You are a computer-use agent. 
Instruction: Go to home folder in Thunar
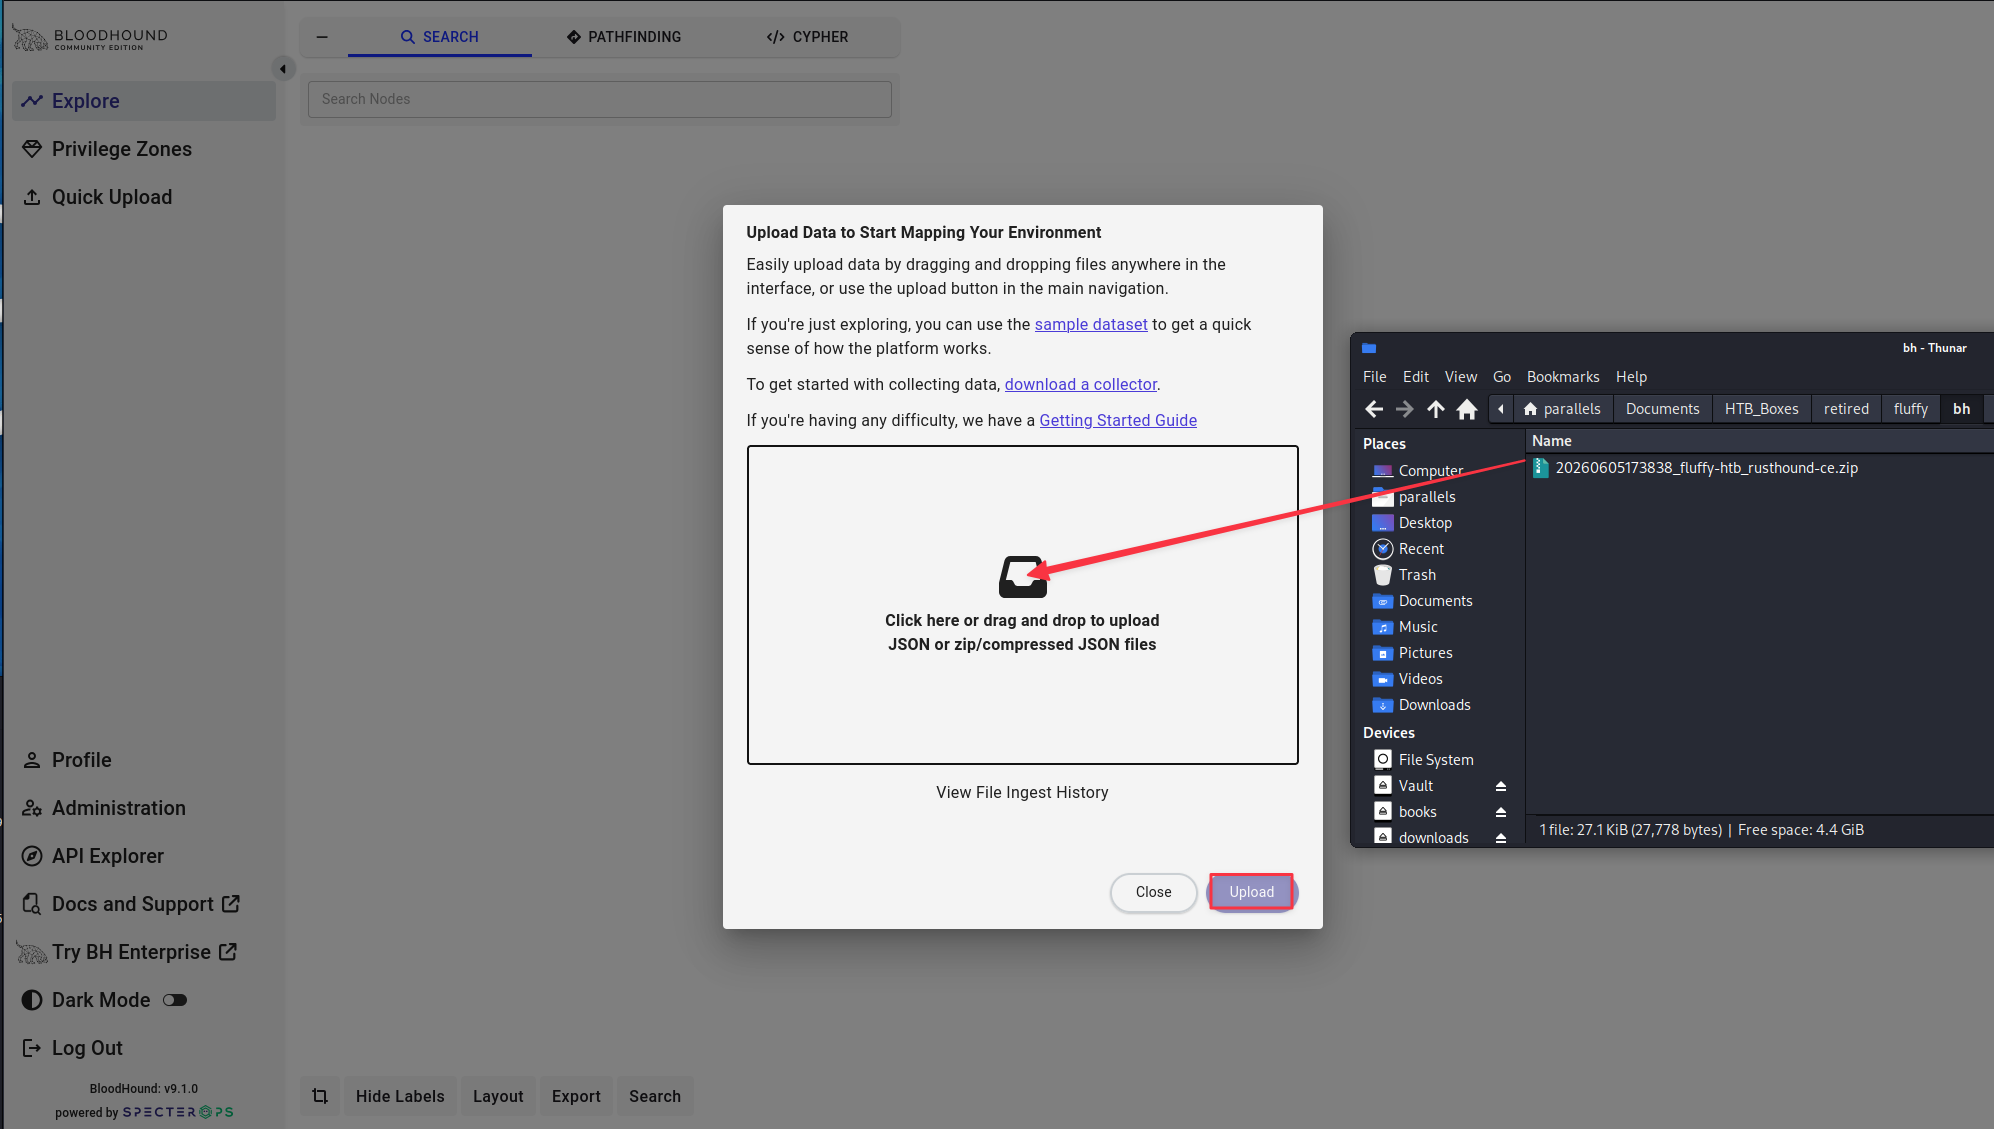pos(1467,409)
